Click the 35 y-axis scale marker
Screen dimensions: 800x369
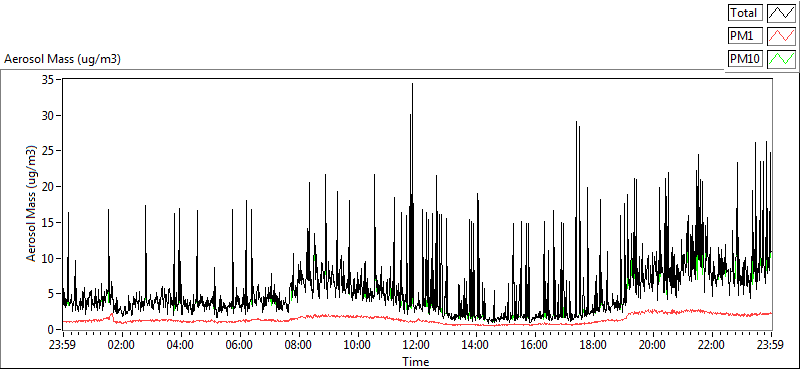click(48, 80)
